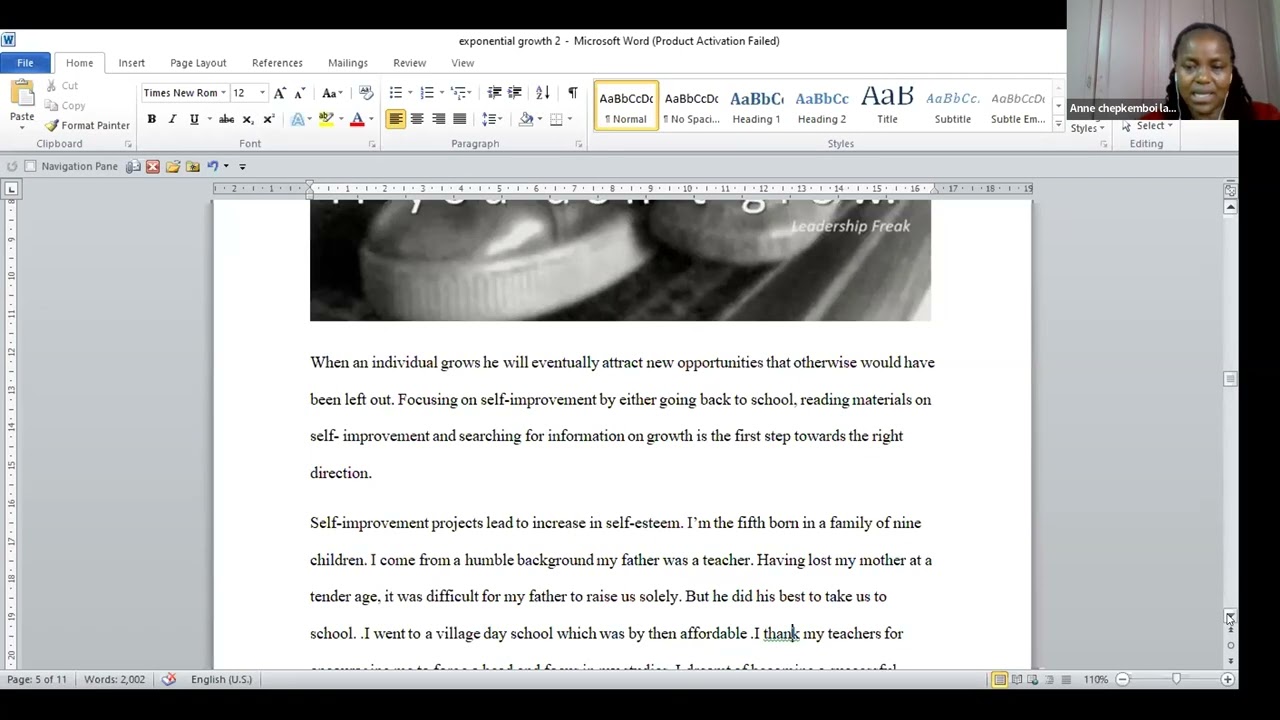Open the Select dropdown in Editing
1280x720 pixels.
click(1153, 126)
